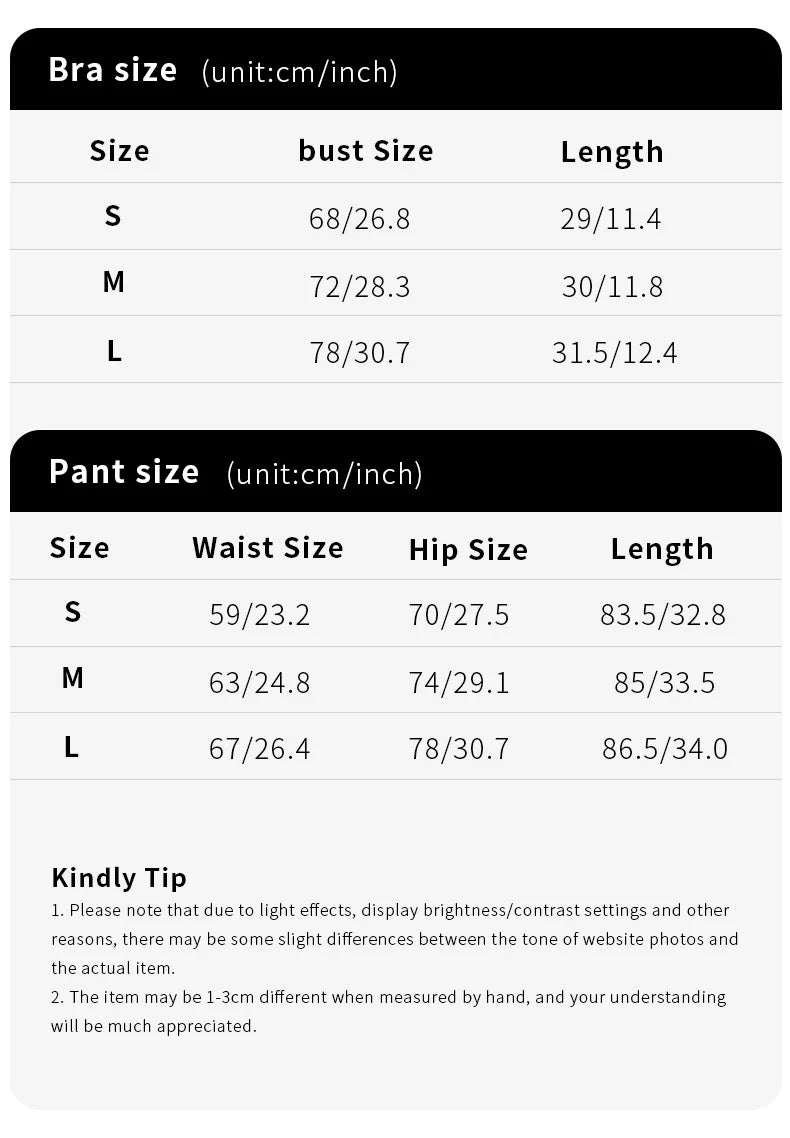Select bra length value 30/11.8
Viewport: 790px width, 1138px height.
coord(612,287)
